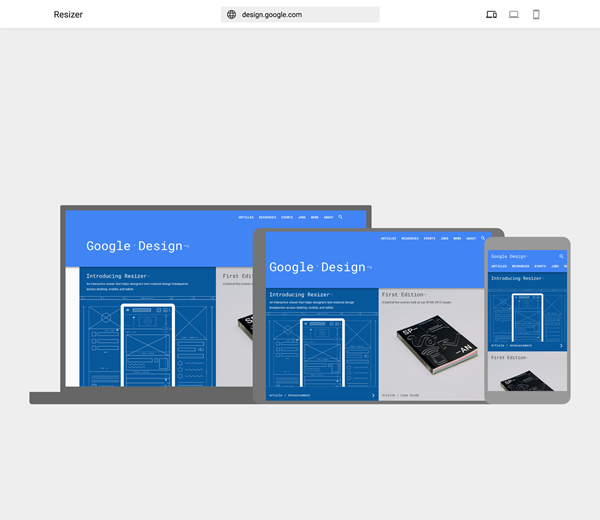Click the SPAN book image in phone preview
This screenshot has height=520, width=600.
tap(527, 380)
